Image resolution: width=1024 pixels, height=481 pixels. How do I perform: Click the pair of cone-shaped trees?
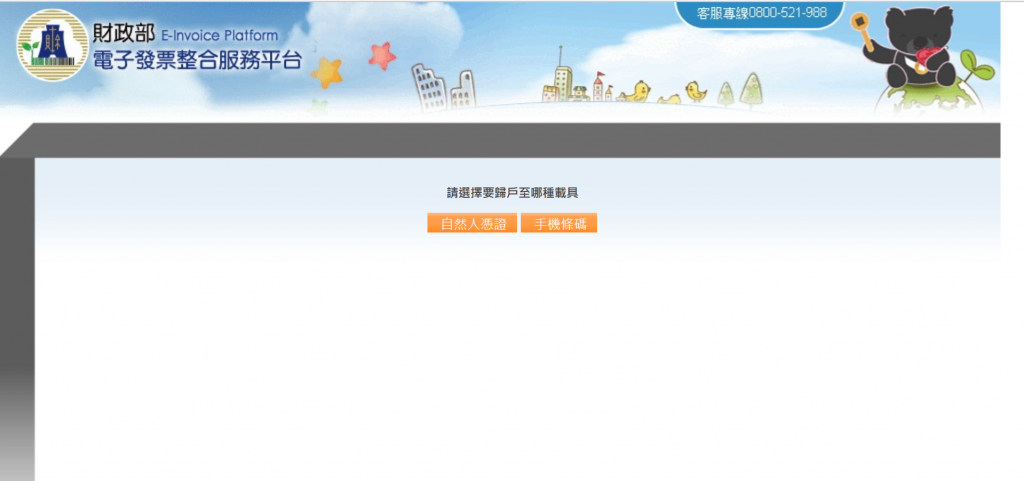click(x=741, y=89)
